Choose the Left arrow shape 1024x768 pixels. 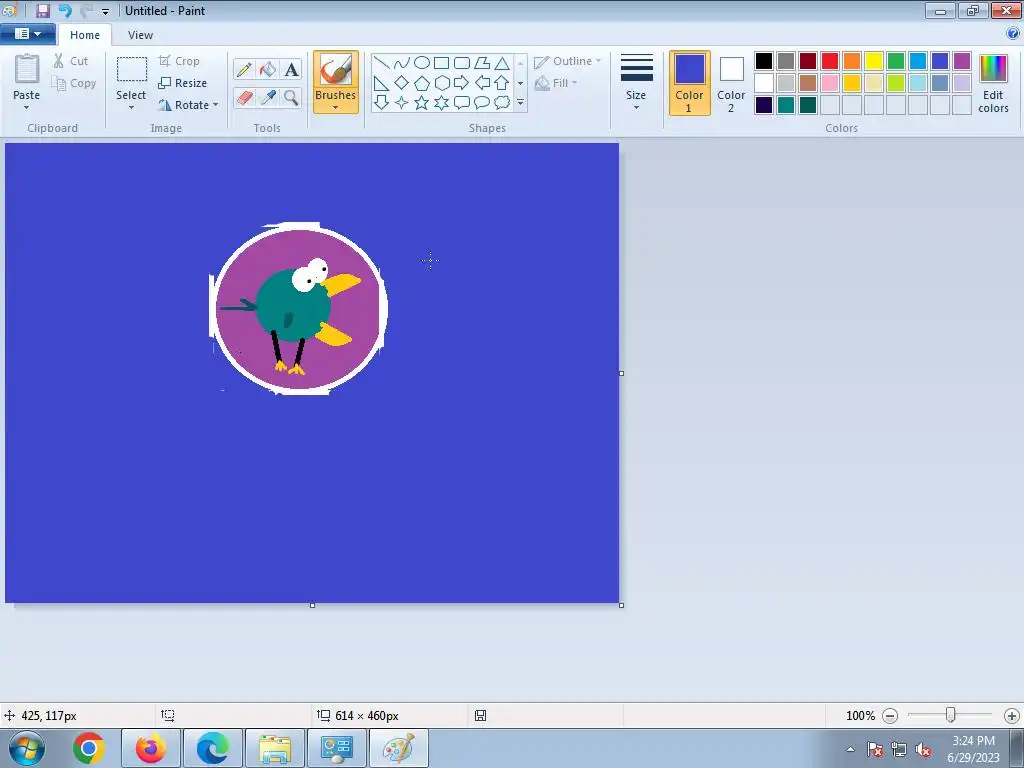[482, 83]
